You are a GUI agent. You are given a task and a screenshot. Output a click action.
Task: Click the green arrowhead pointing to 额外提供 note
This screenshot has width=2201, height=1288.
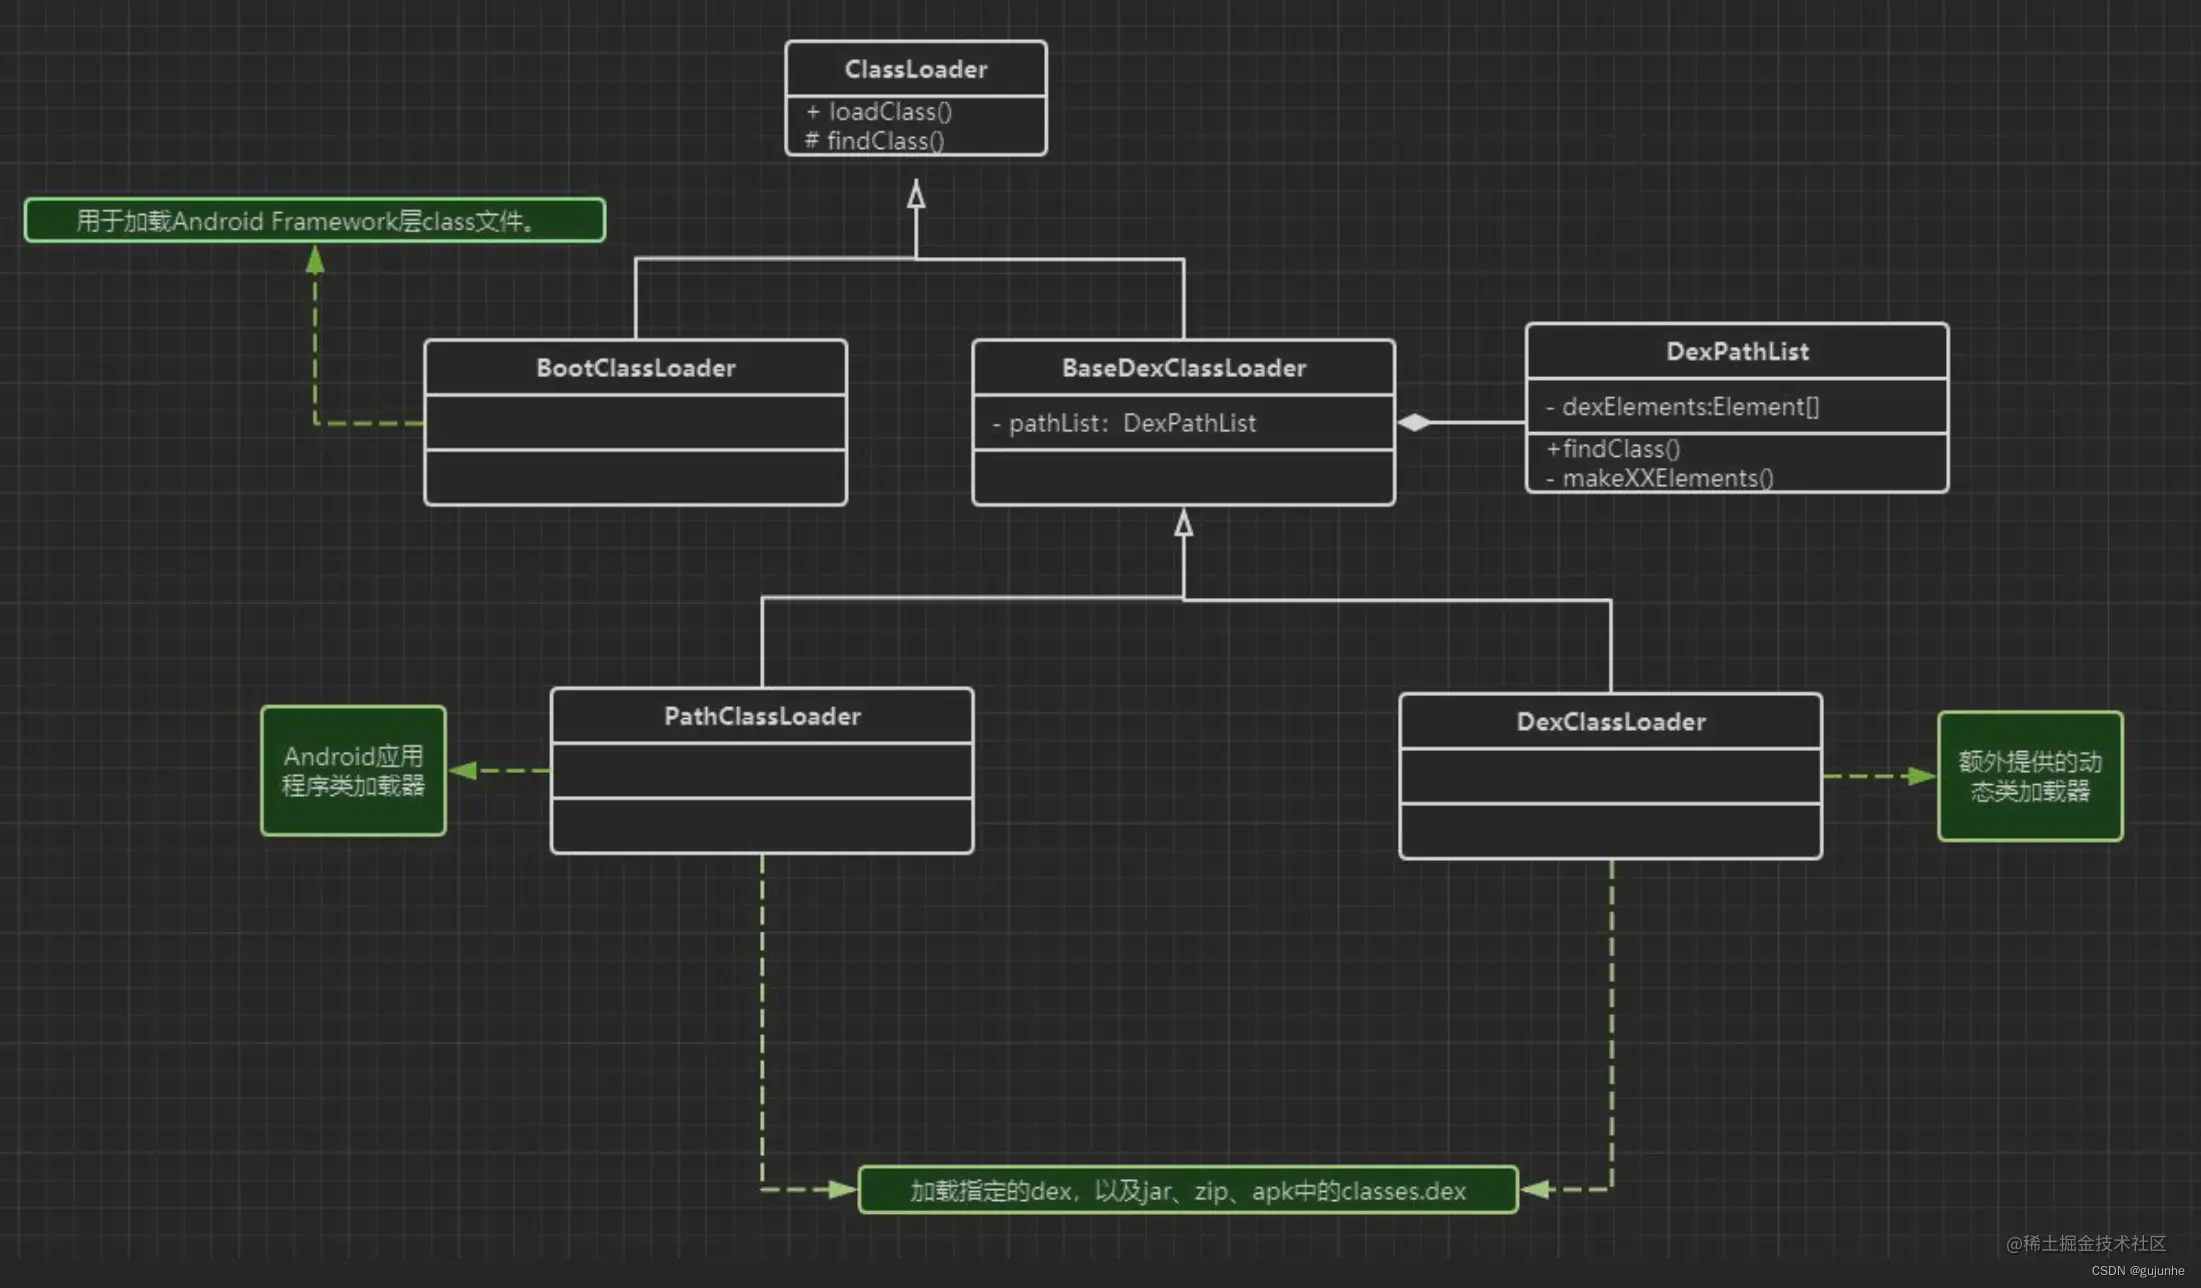[x=1921, y=776]
